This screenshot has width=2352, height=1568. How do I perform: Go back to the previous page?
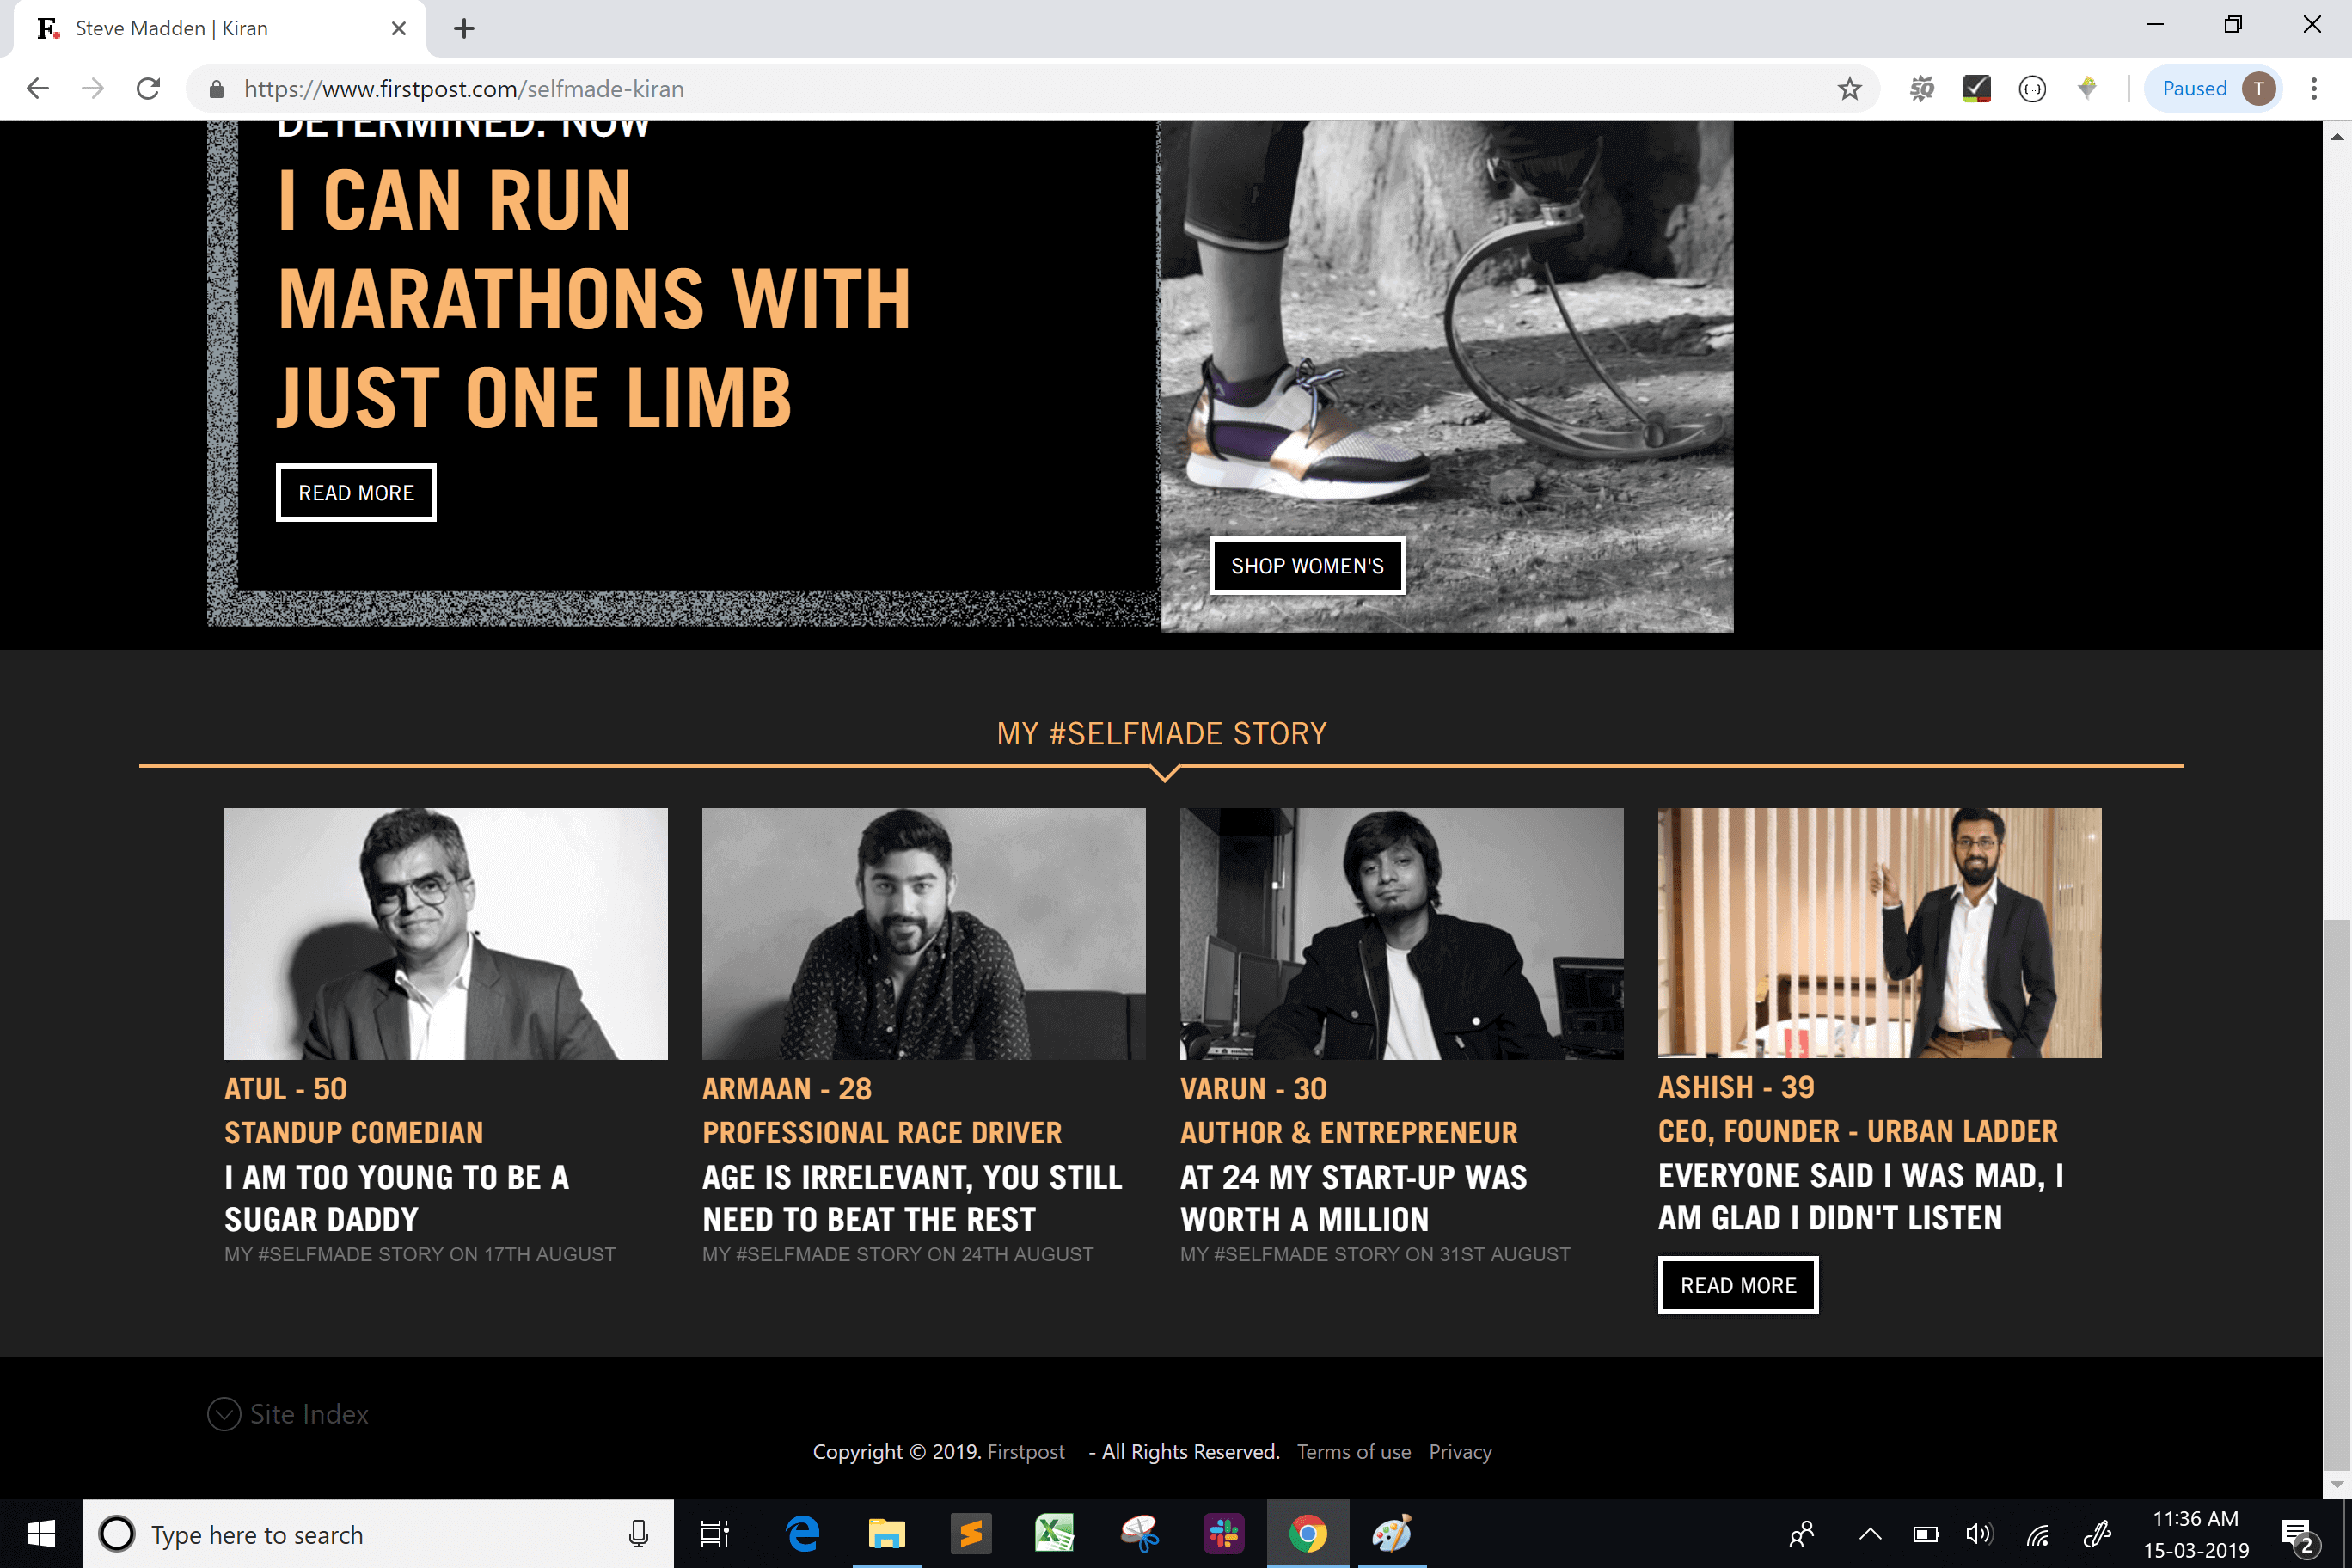(x=38, y=89)
